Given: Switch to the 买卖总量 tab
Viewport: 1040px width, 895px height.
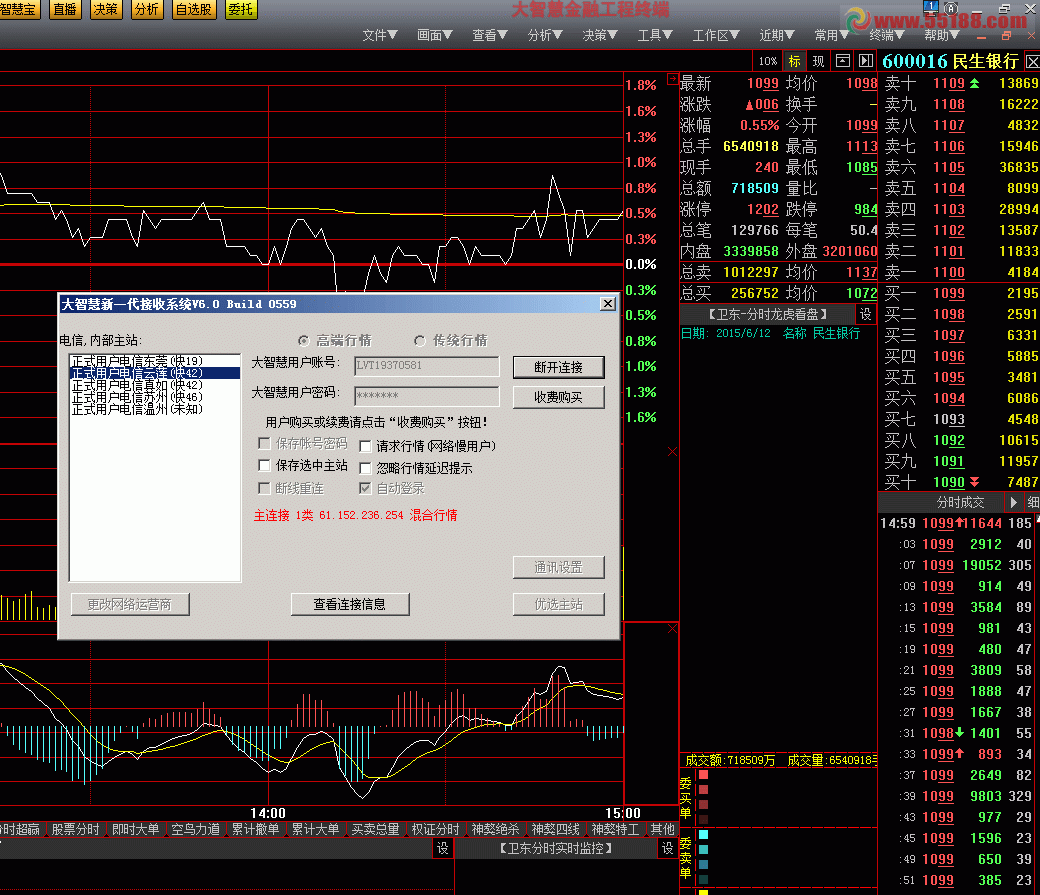Looking at the screenshot, I should coord(375,829).
